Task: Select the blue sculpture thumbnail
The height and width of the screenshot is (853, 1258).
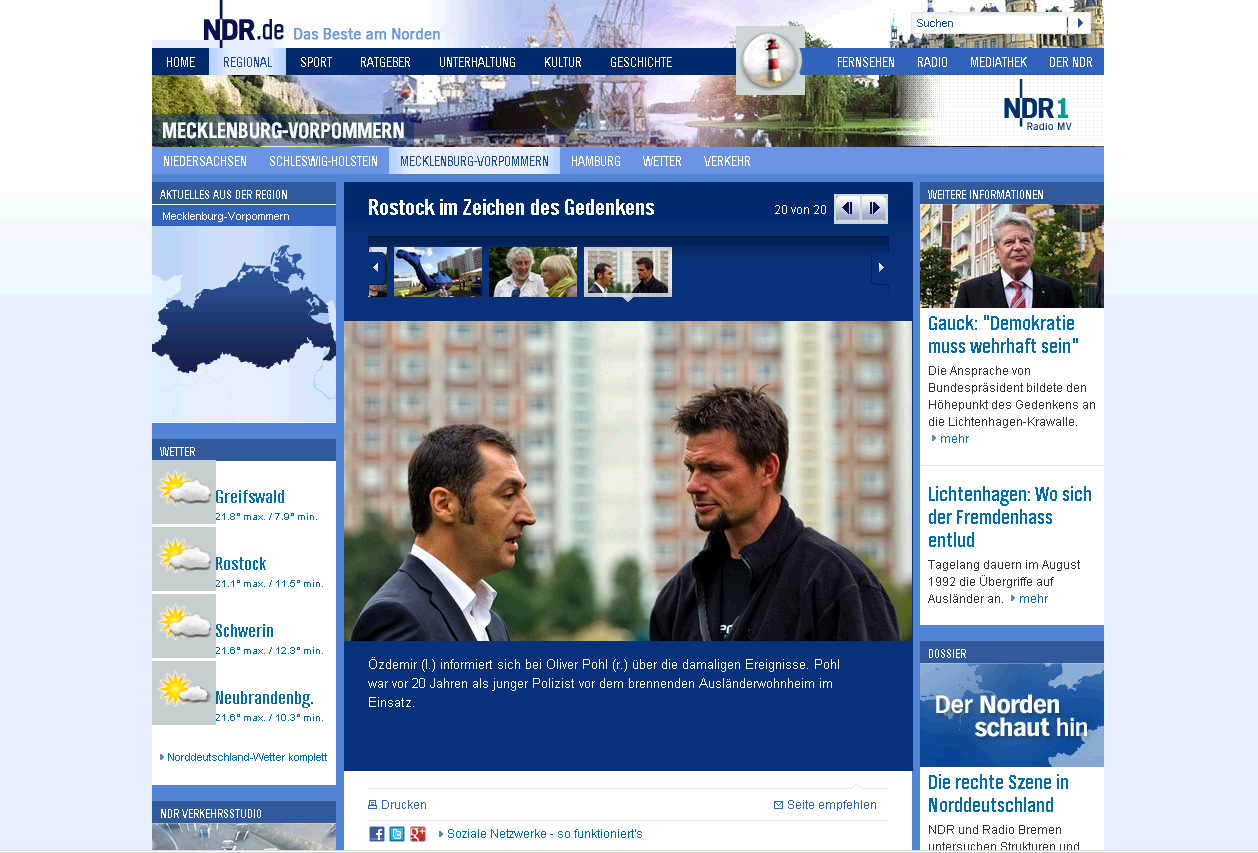Action: pos(438,272)
